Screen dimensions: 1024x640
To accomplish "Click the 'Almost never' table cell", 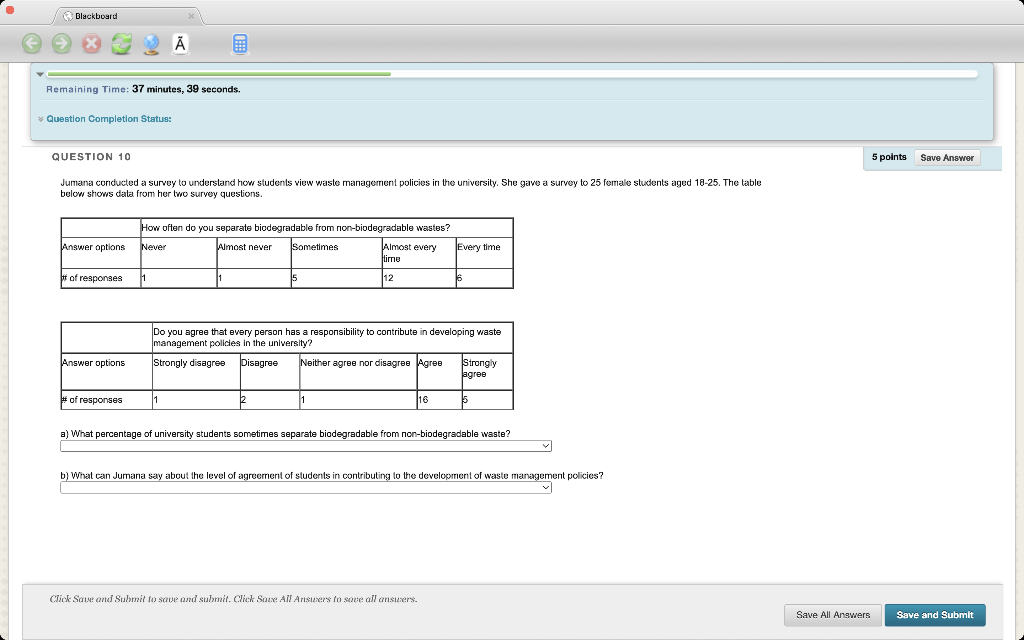I will [x=253, y=253].
